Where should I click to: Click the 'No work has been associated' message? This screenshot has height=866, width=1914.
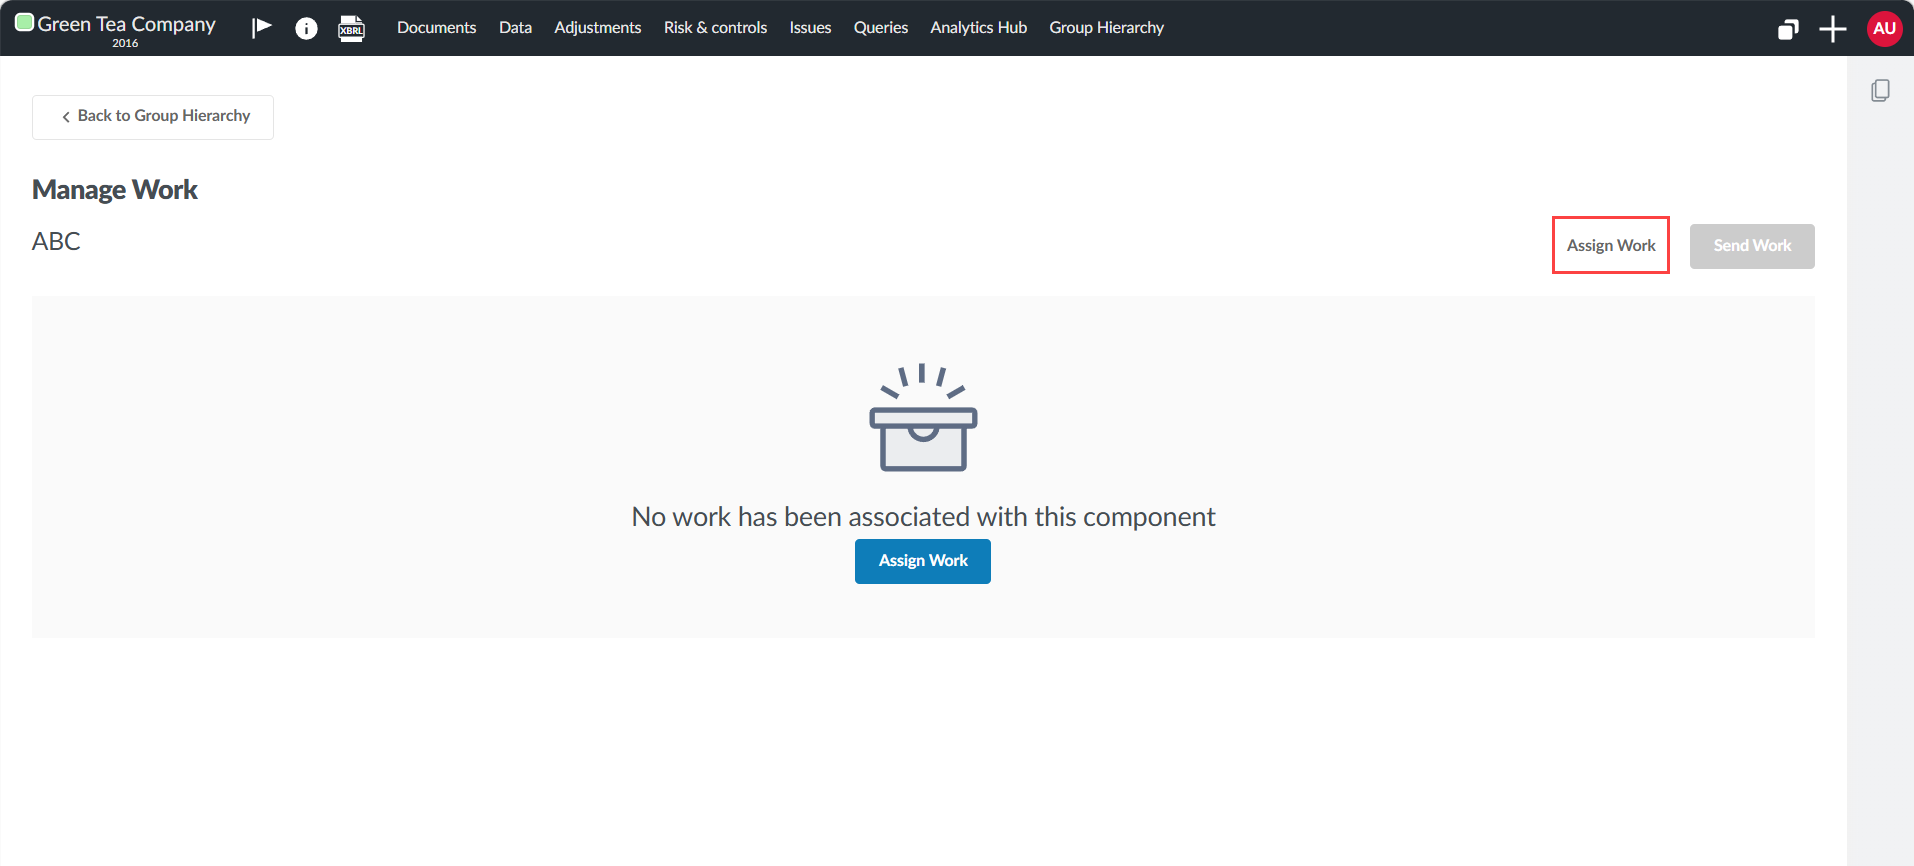923,517
